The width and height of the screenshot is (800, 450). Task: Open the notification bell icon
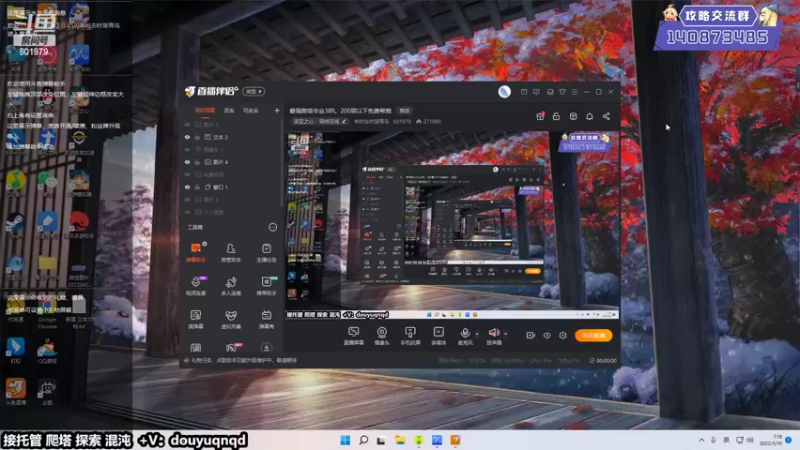[x=589, y=116]
